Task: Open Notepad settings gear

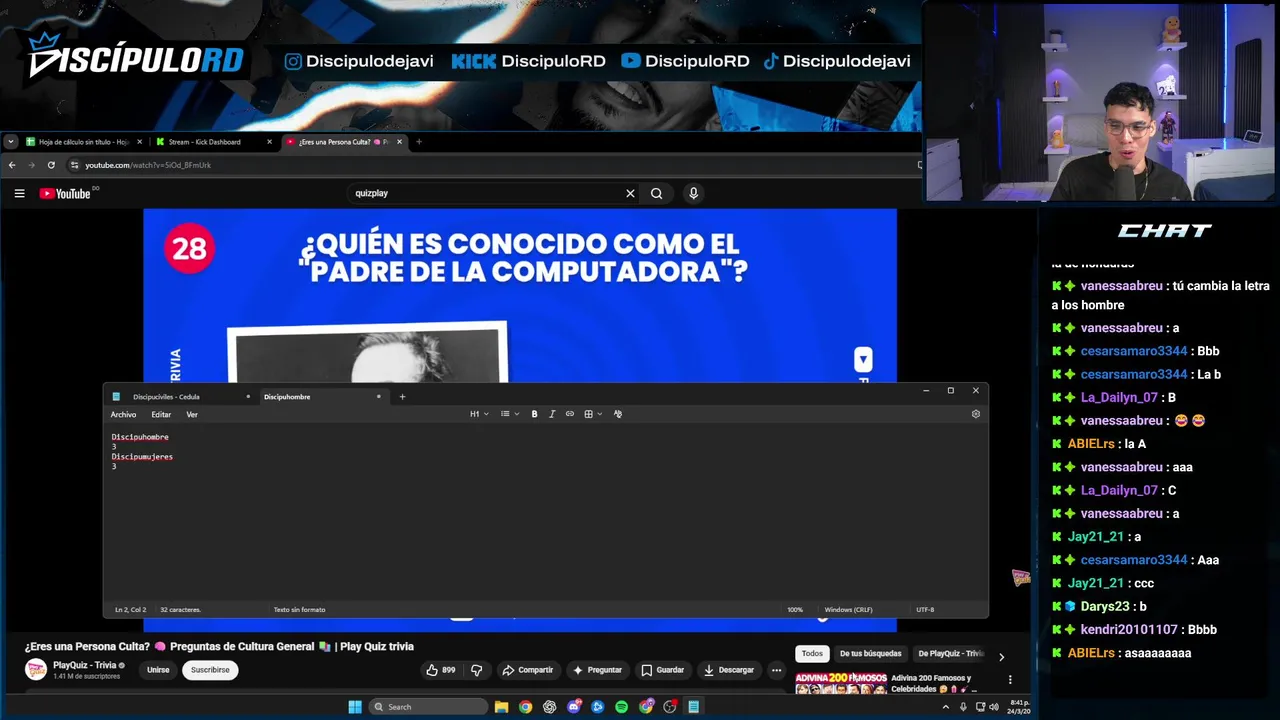Action: pyautogui.click(x=976, y=414)
